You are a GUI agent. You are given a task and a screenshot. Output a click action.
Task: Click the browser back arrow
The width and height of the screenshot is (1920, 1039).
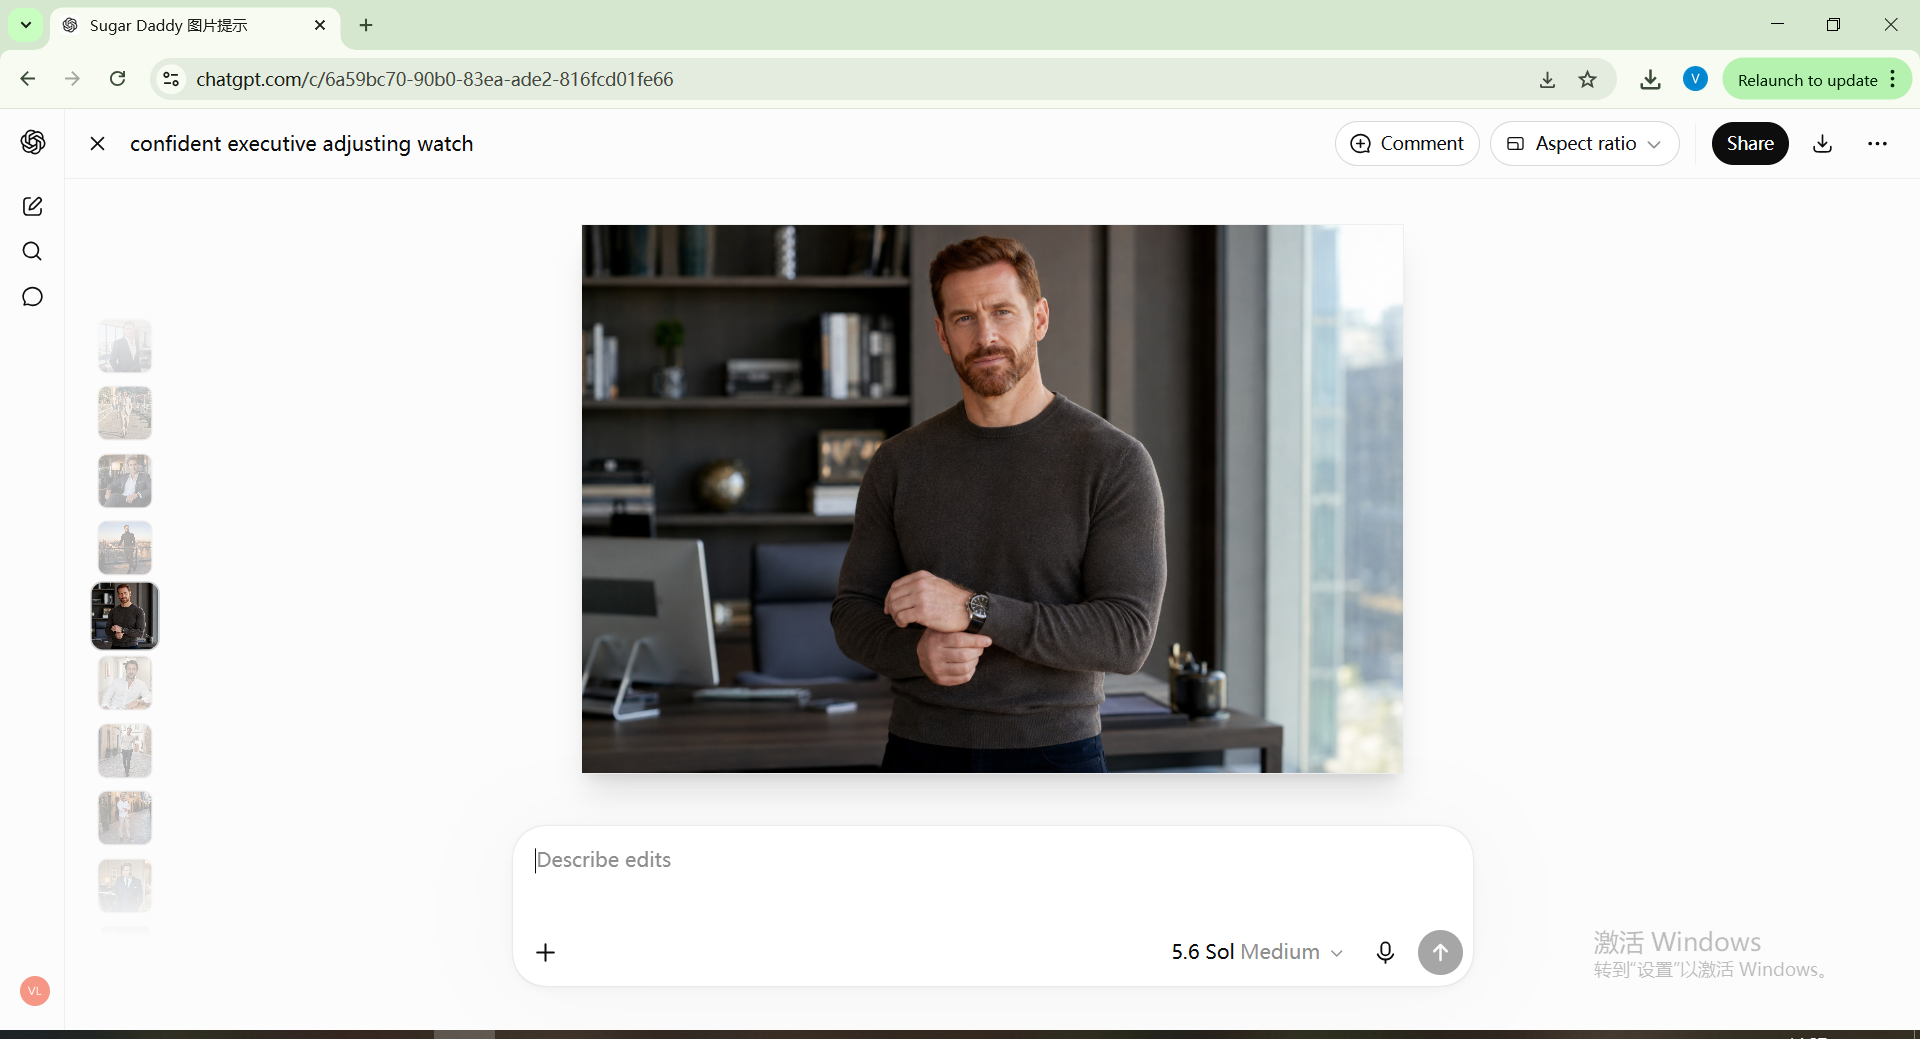click(28, 79)
